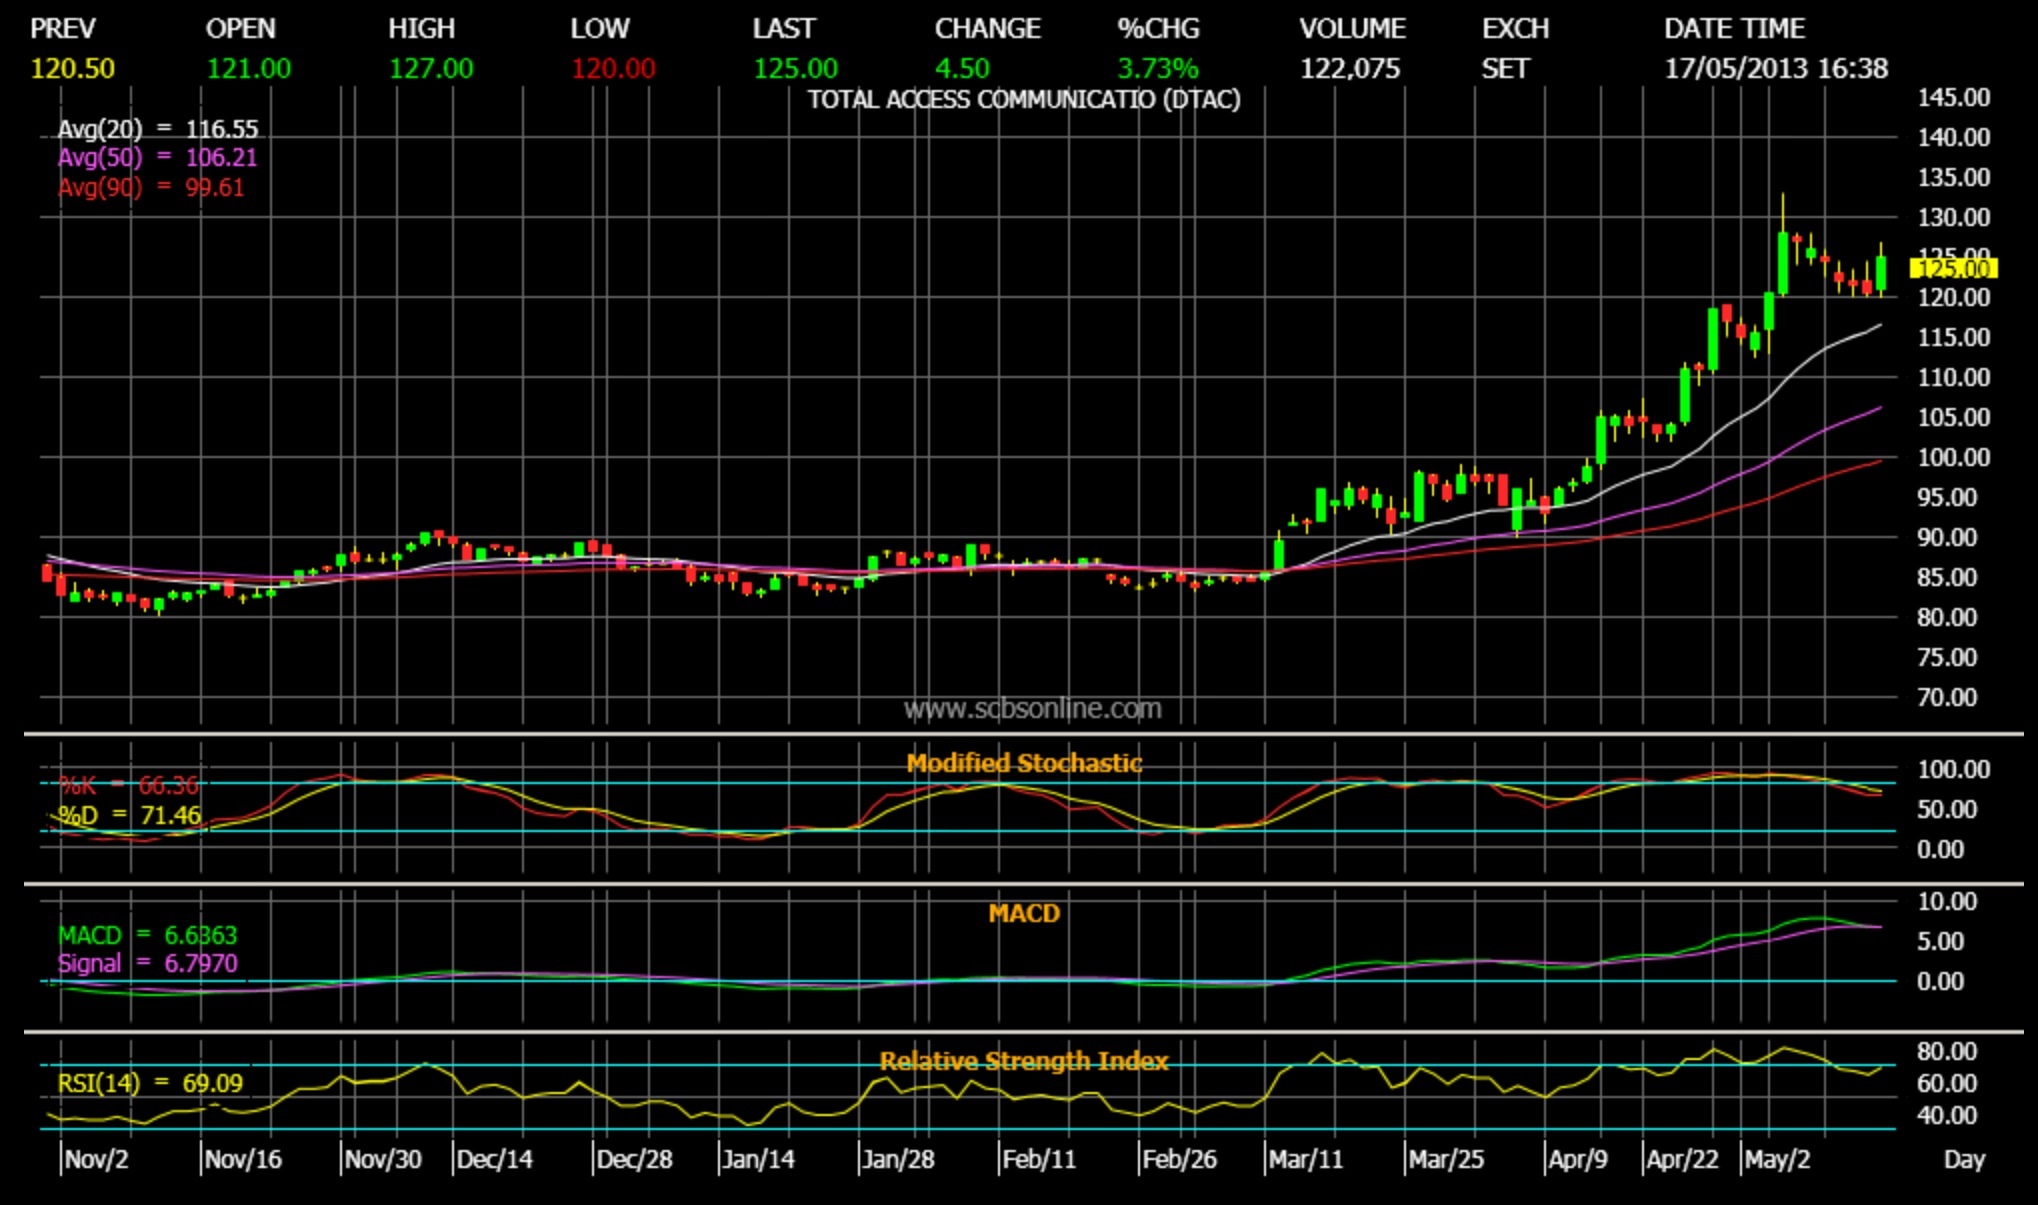Click the 130.00 price axis label

pyautogui.click(x=1954, y=217)
